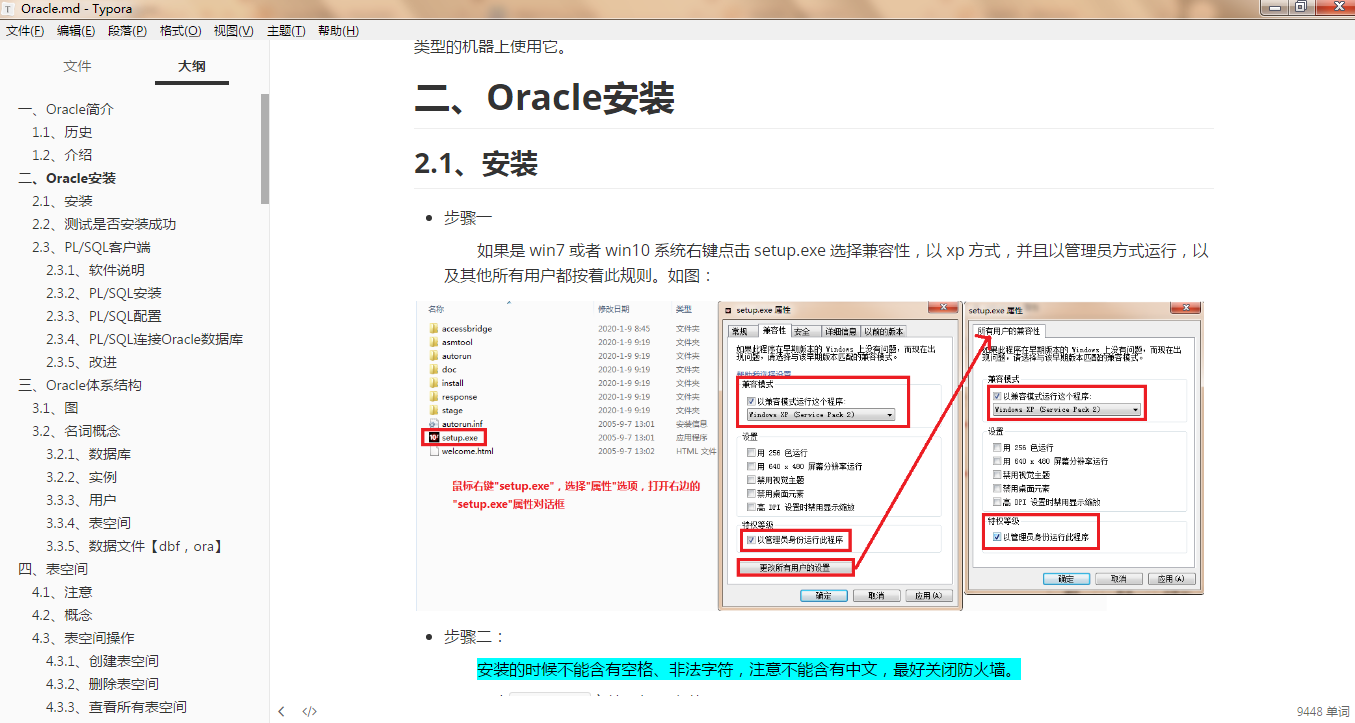Jump to 2.2、测试是否安装成功 in outline
This screenshot has height=723, width=1355.
click(104, 224)
